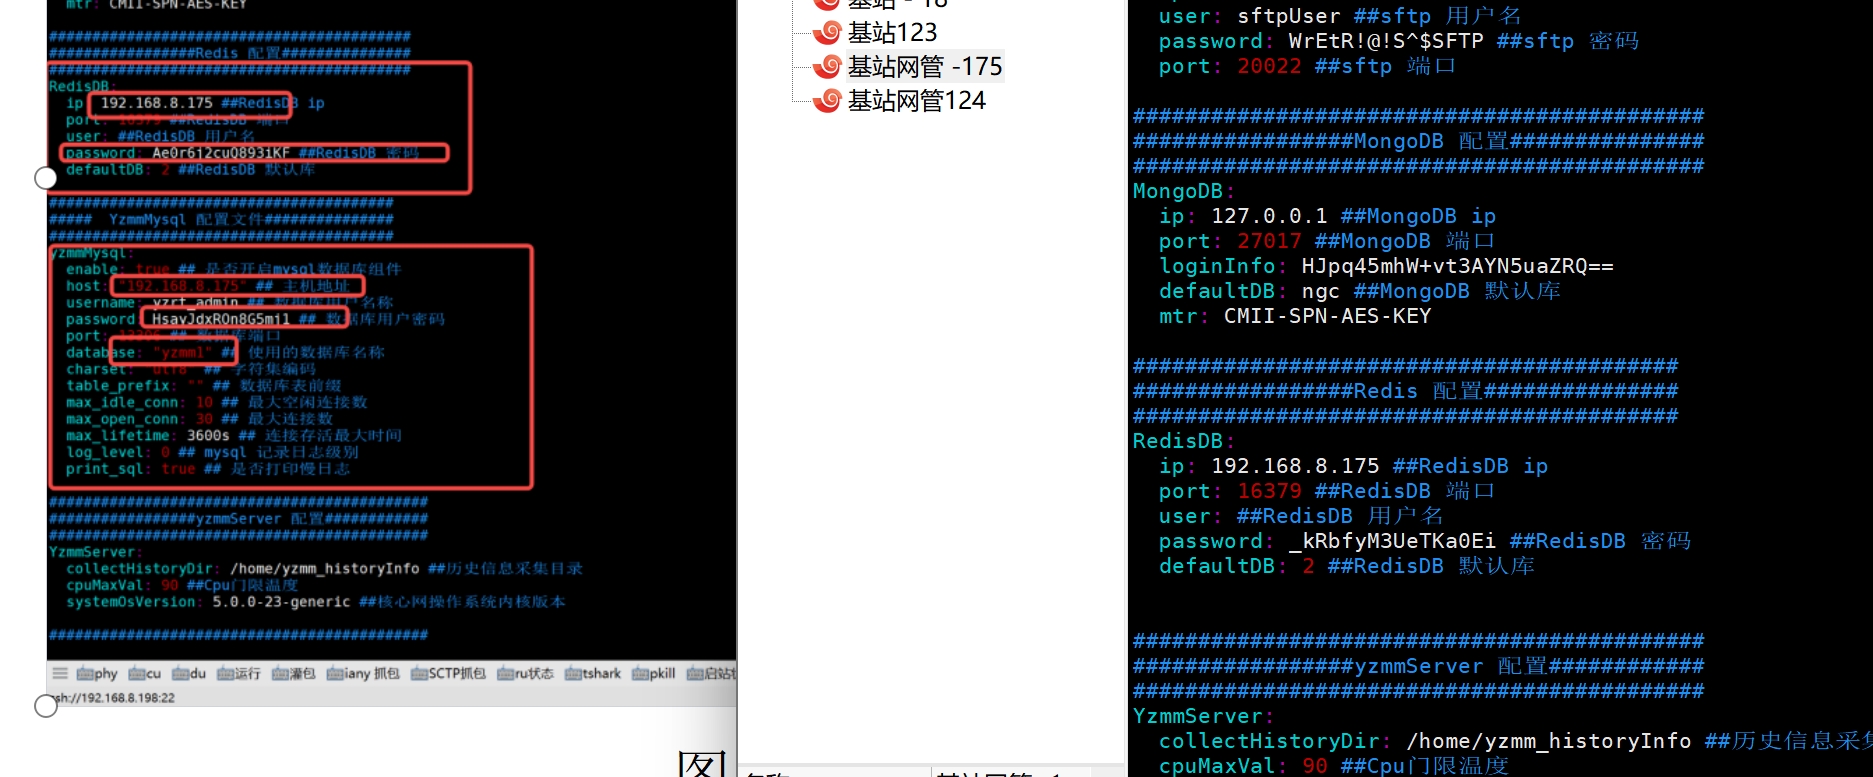Click the sftp 'port: 20022' line

pos(1307,66)
